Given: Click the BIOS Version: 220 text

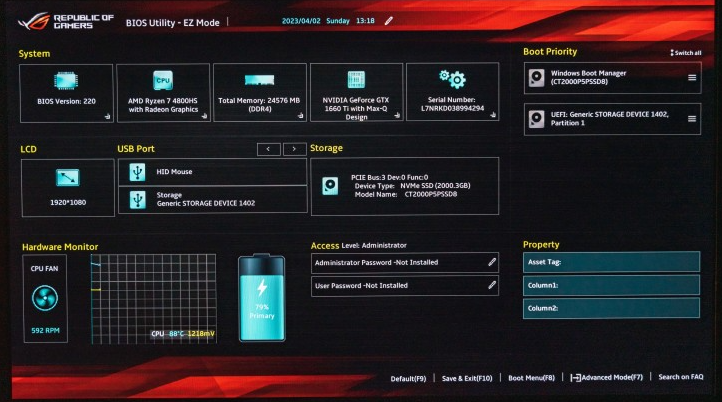Looking at the screenshot, I should pyautogui.click(x=66, y=101).
